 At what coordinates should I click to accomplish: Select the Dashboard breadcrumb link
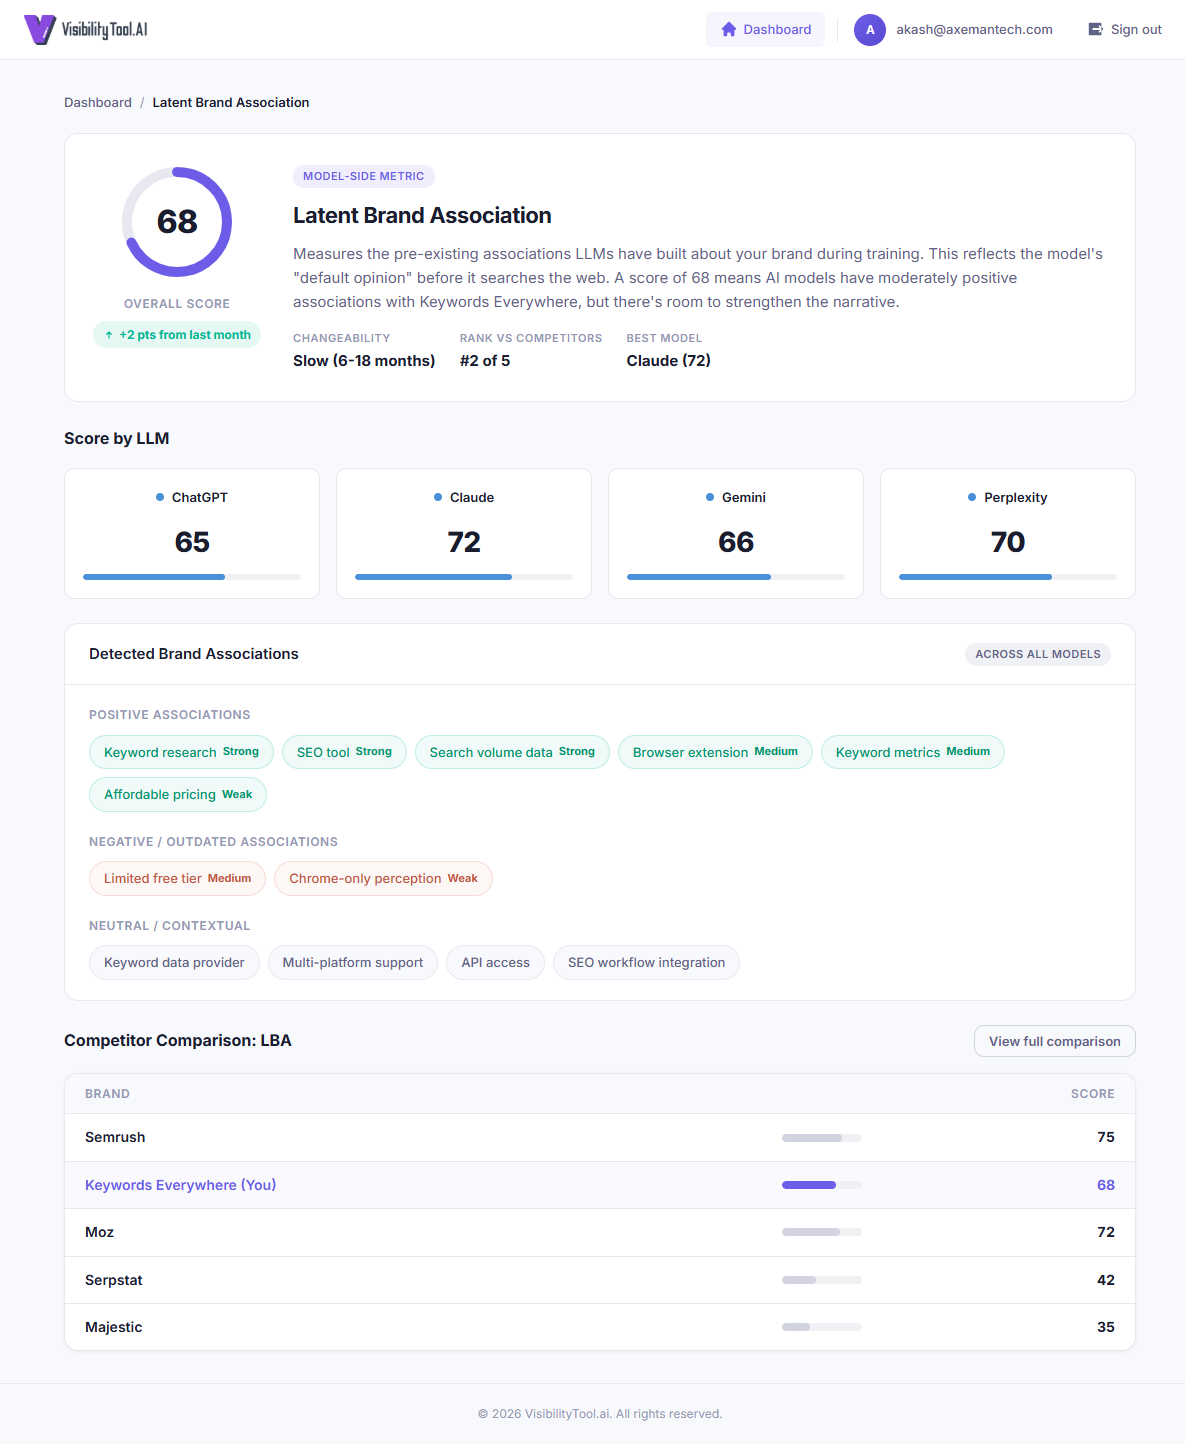[97, 102]
